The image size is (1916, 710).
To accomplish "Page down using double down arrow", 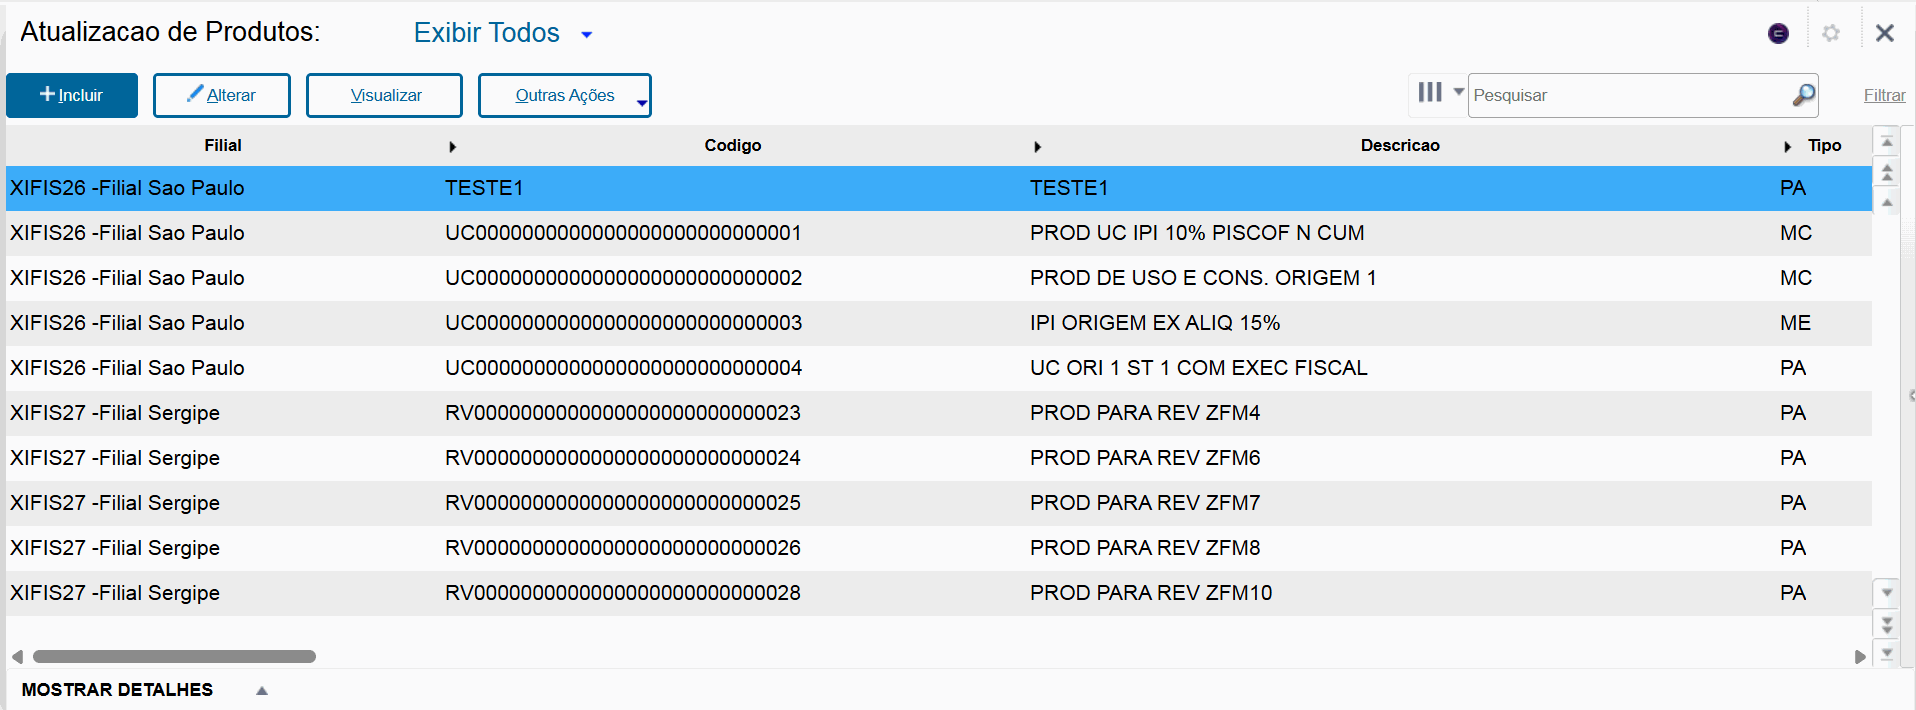I will 1887,624.
